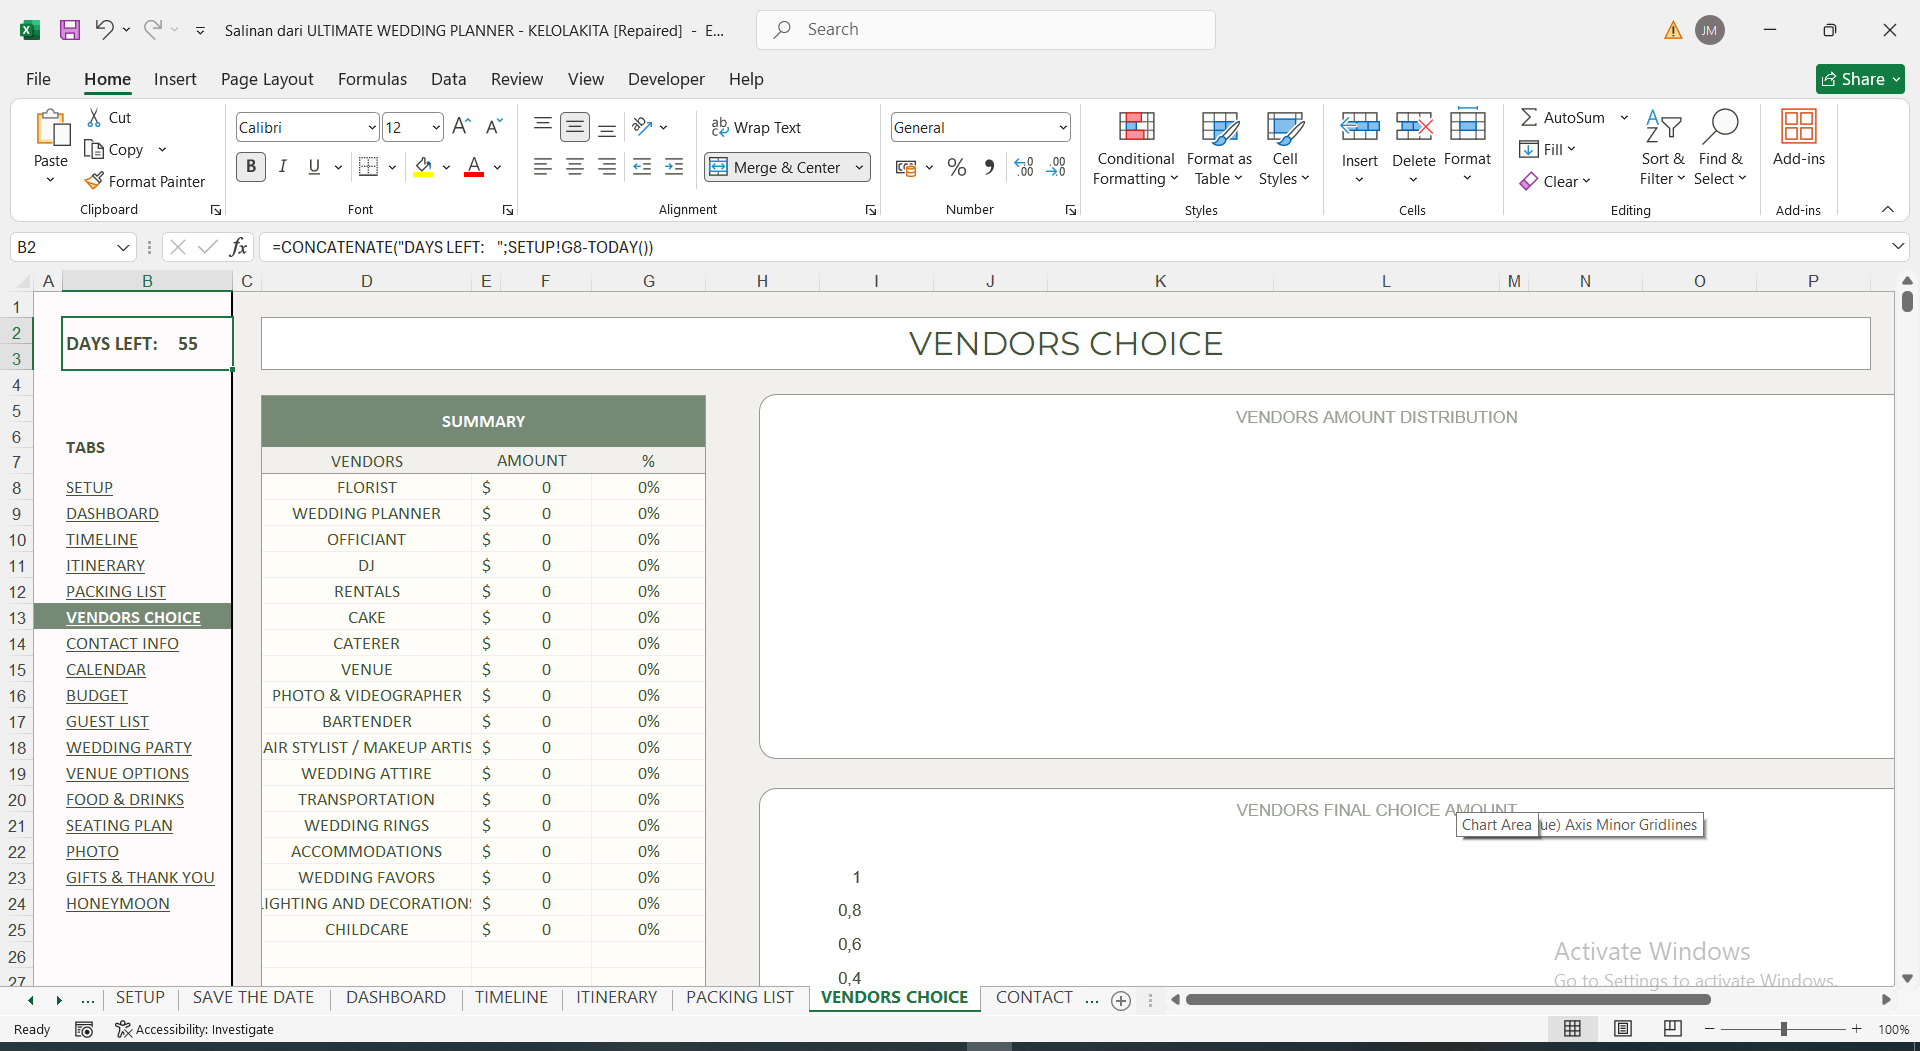Screen dimensions: 1920x1051
Task: Follow the SETUP link in TABS list
Action: coord(89,487)
